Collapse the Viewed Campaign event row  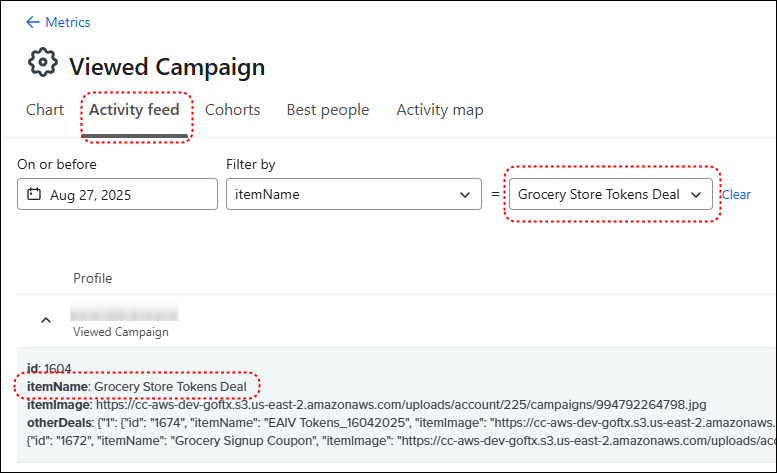click(44, 320)
